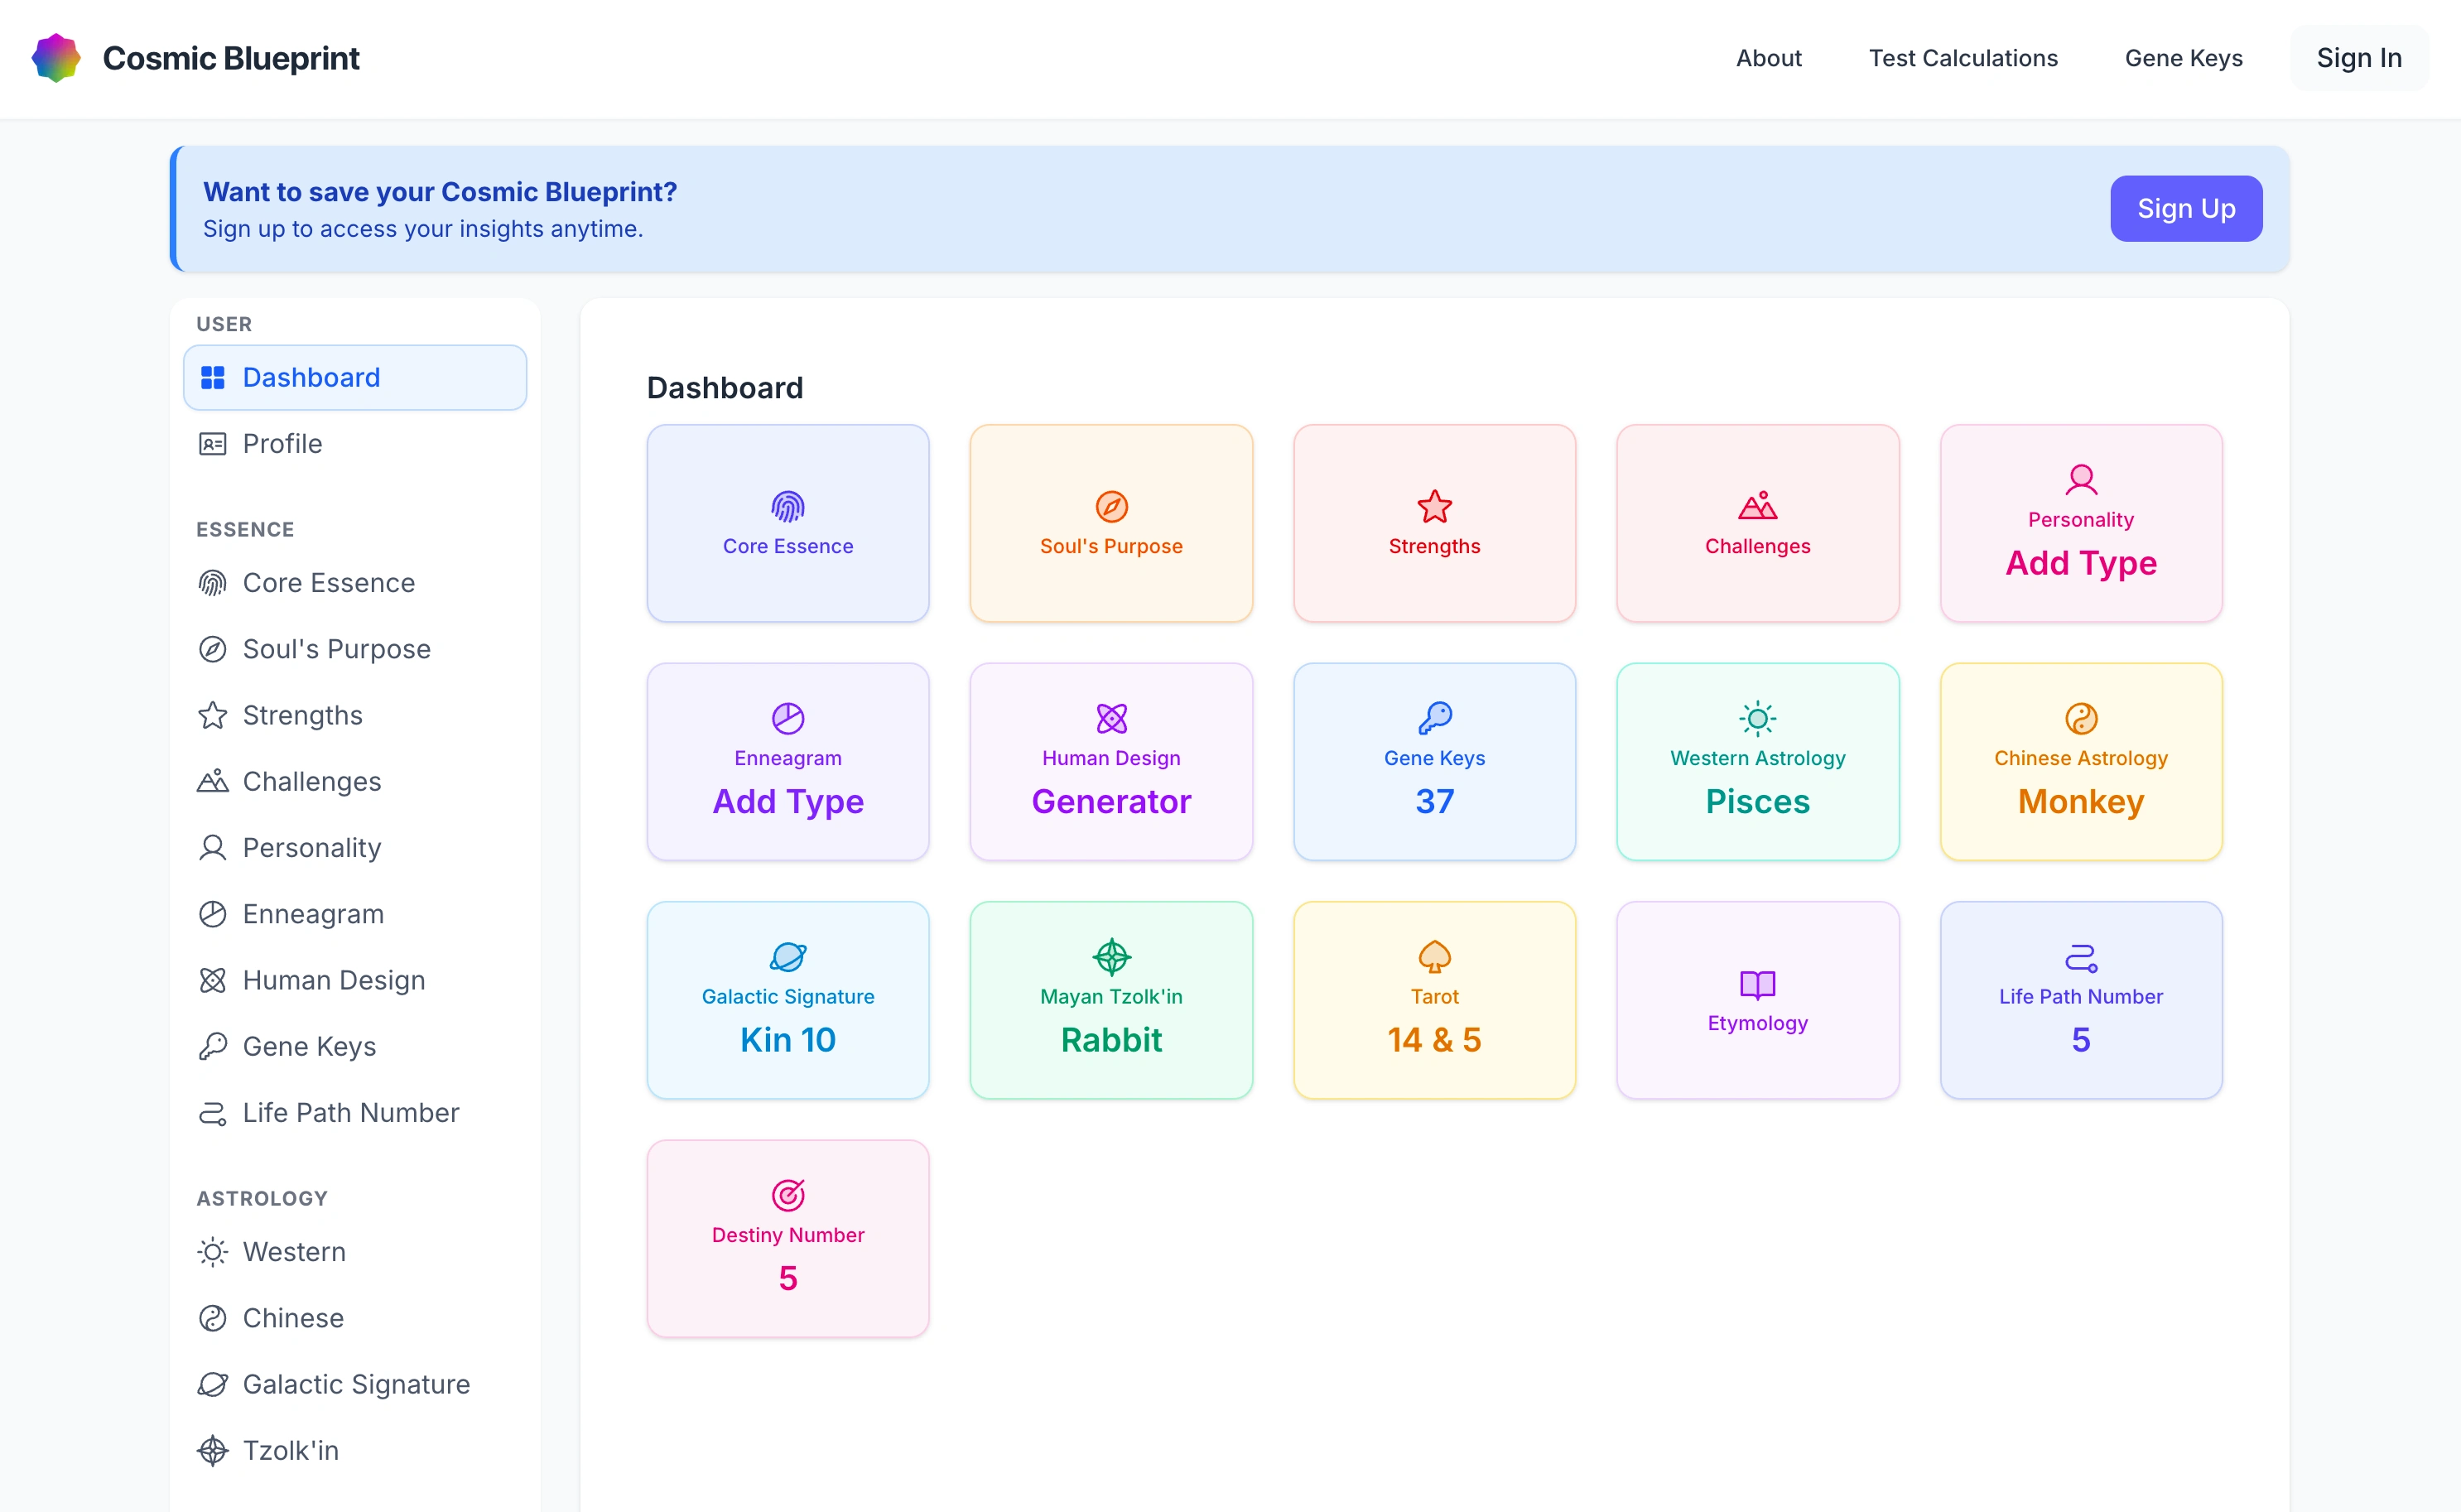Click the planet icon beside sidebar Galactic Signature
The image size is (2461, 1512).
212,1384
